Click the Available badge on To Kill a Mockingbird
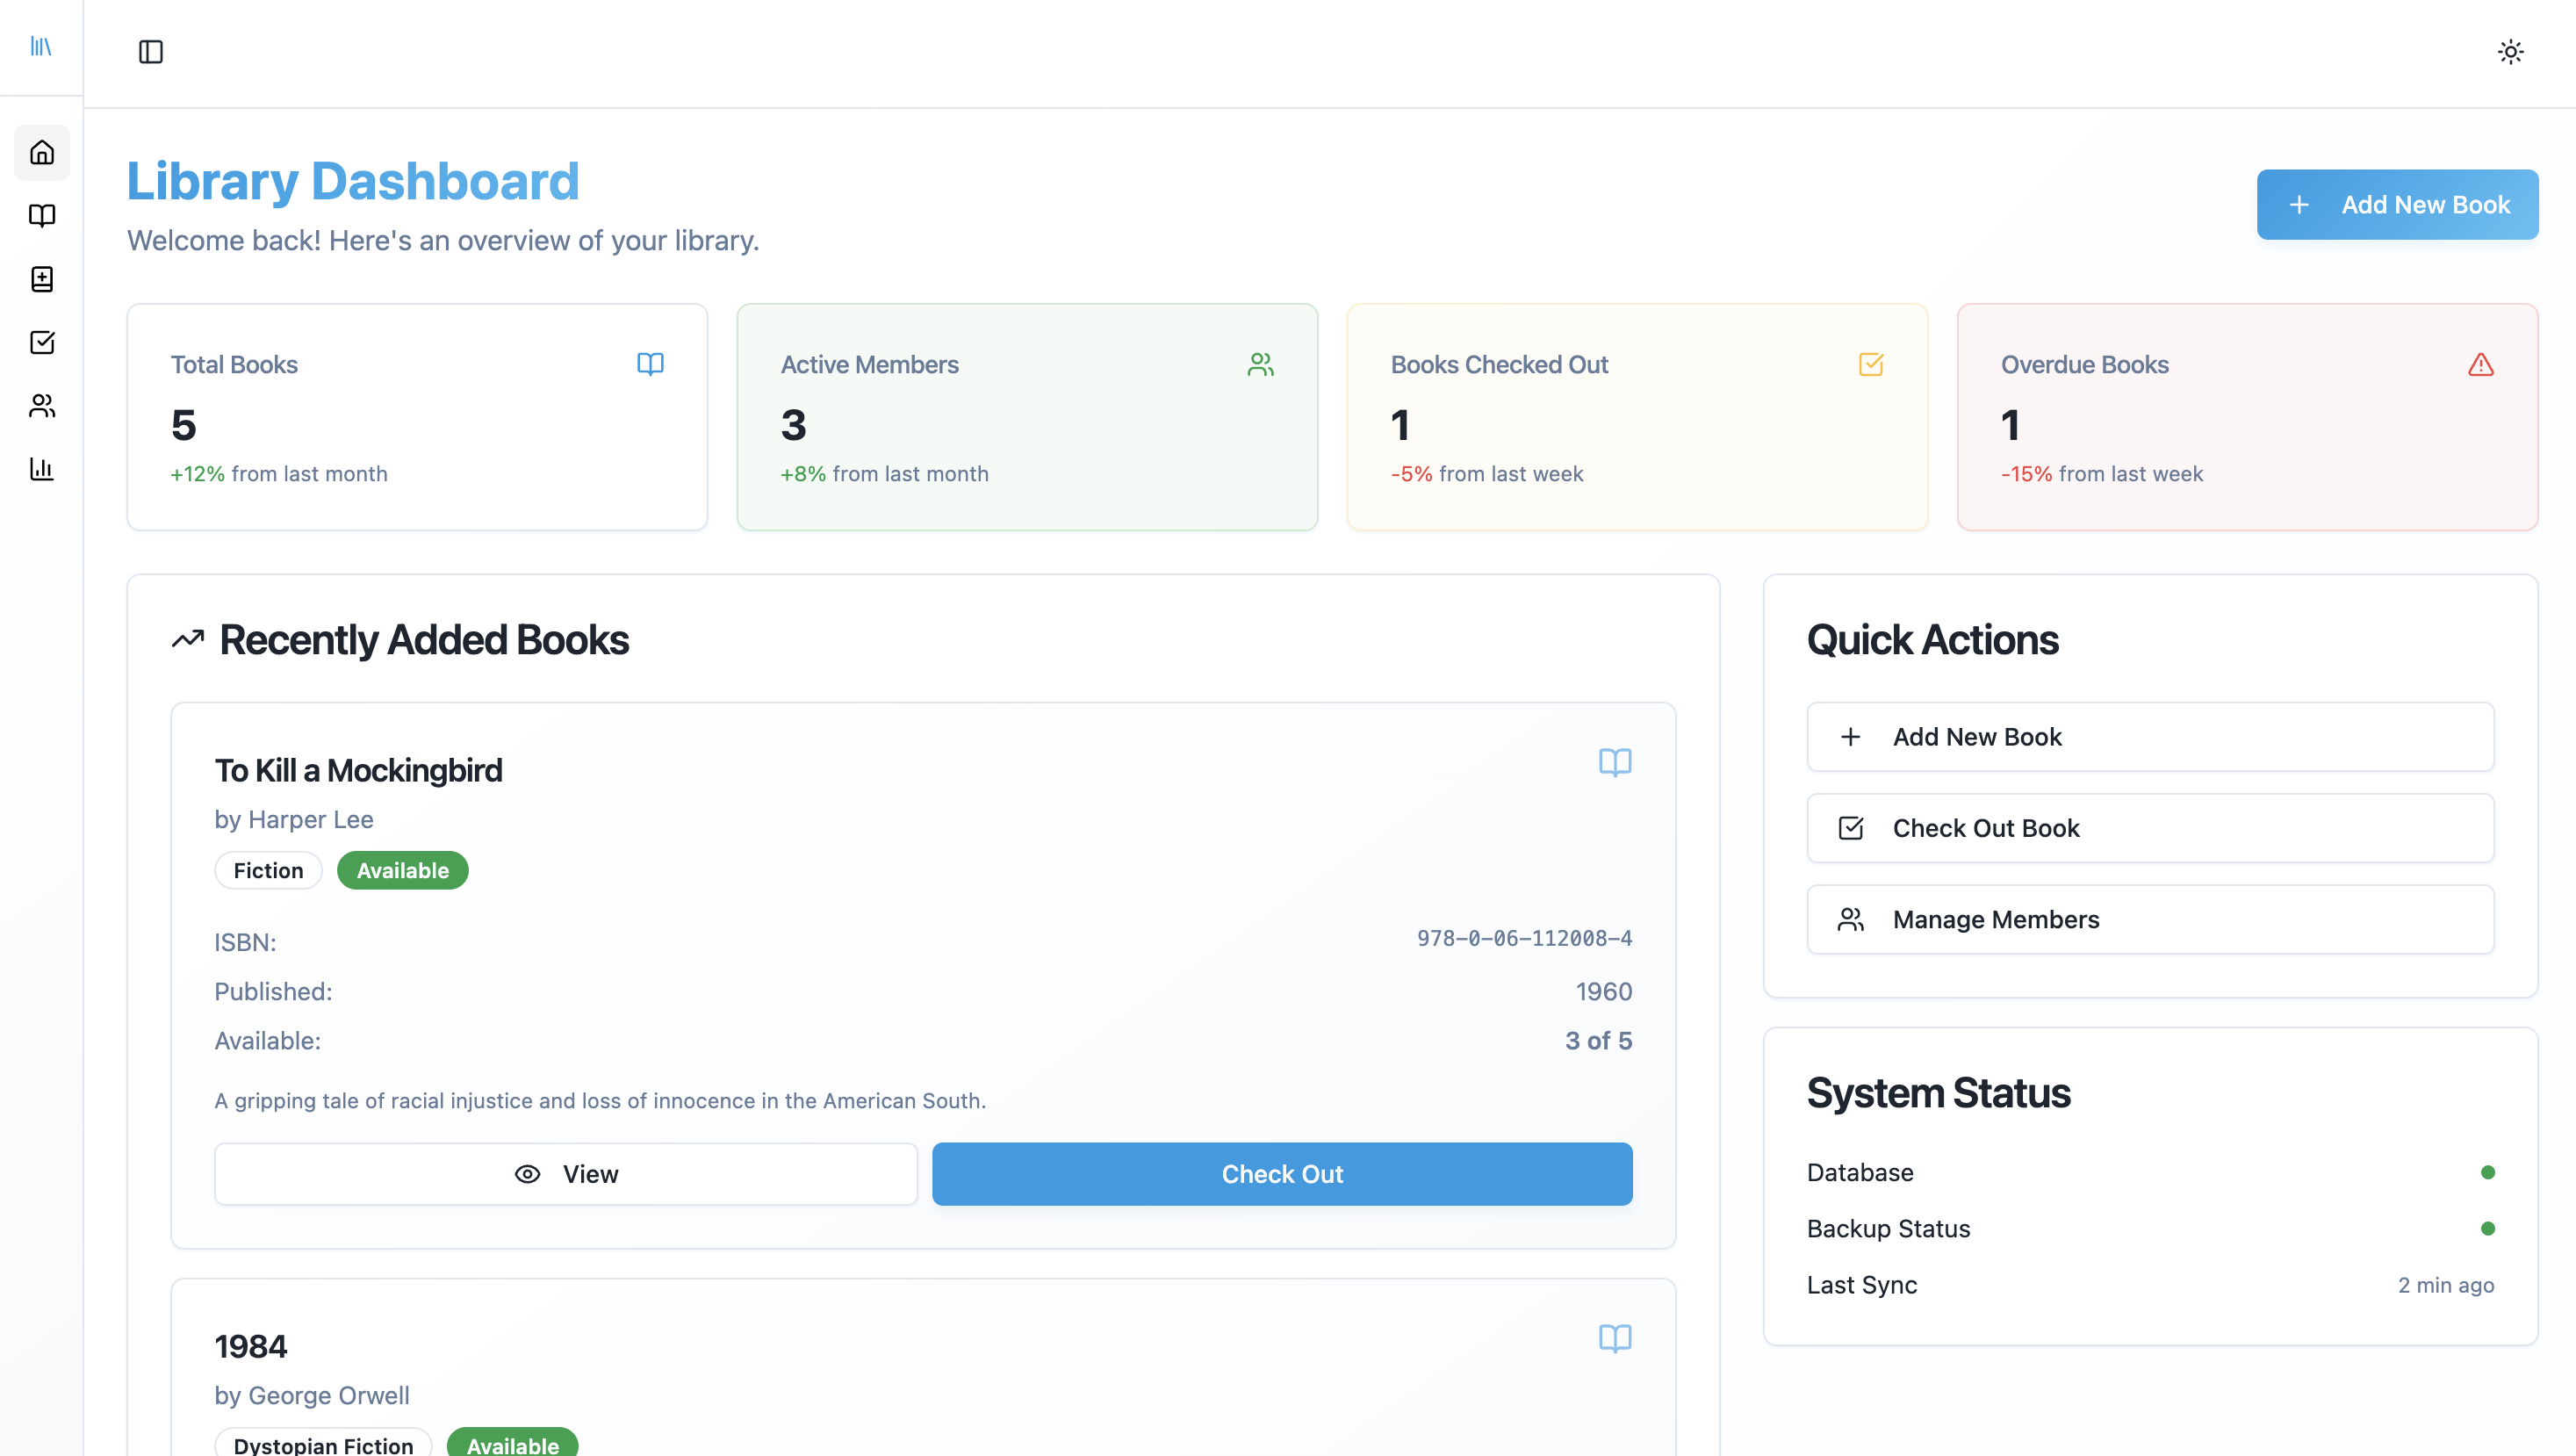This screenshot has width=2576, height=1456. (402, 870)
